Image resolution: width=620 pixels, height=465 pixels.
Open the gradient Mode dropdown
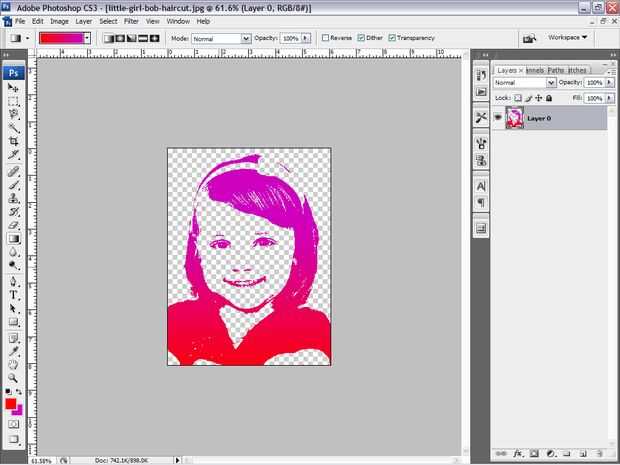[219, 38]
